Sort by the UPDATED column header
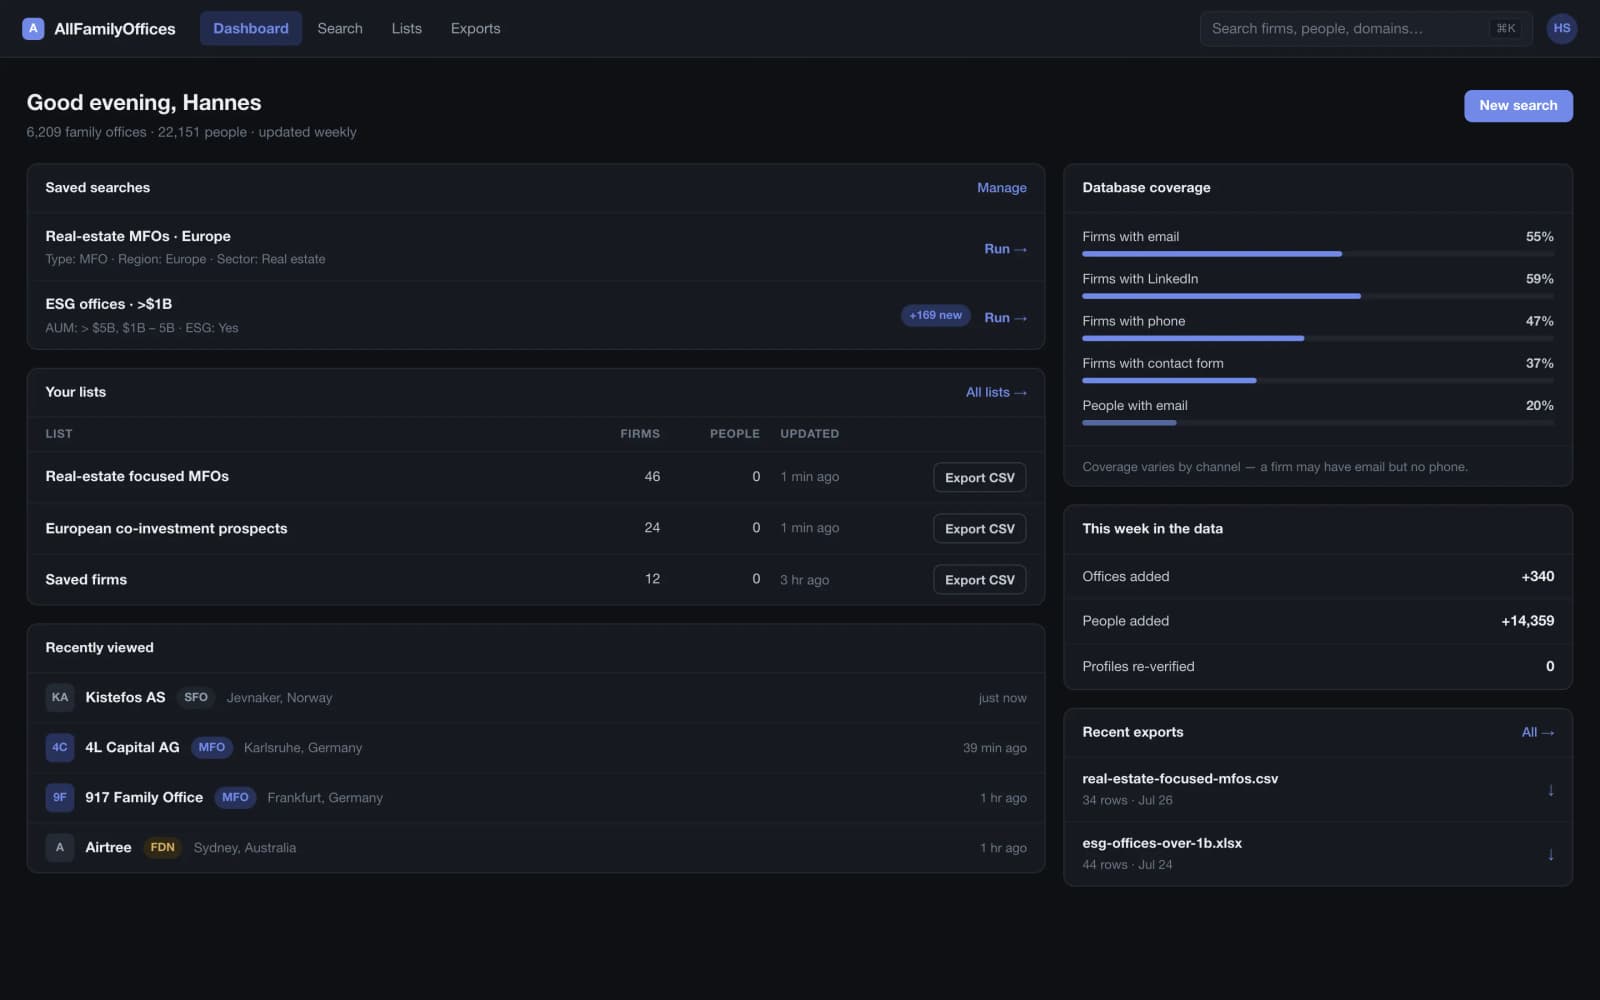The height and width of the screenshot is (1000, 1600). 809,434
